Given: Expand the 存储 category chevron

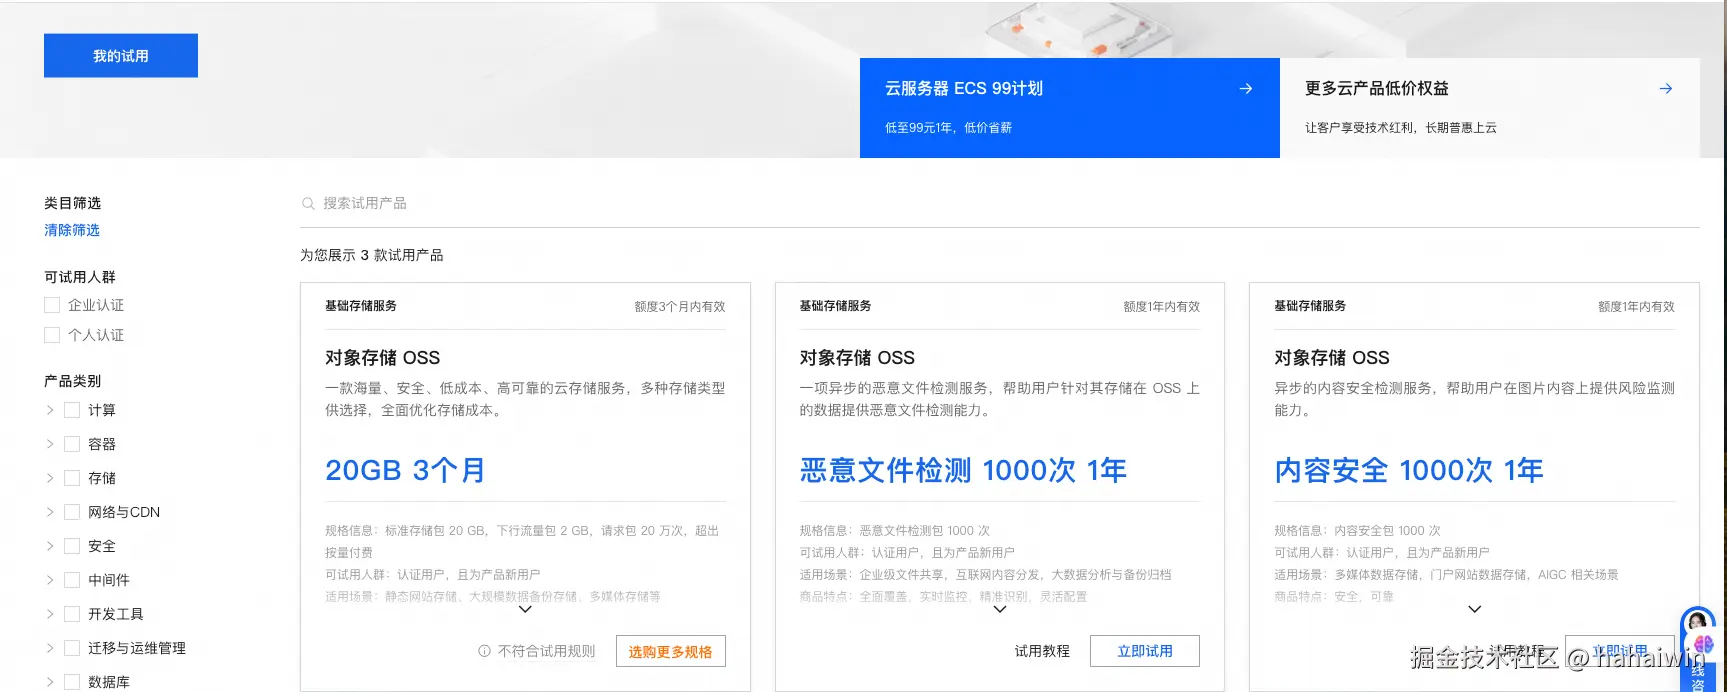Looking at the screenshot, I should pyautogui.click(x=50, y=478).
